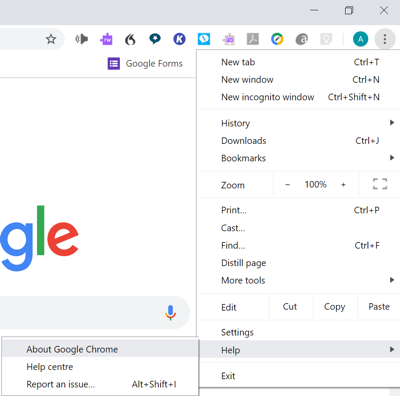Choose Cast... from the menu

299,228
